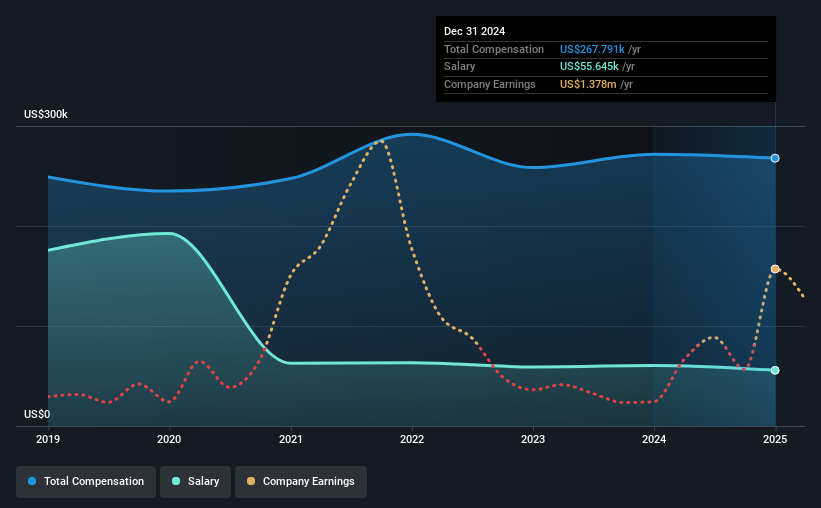
Task: Click the Company Earnings tooltip row label
Action: 490,84
